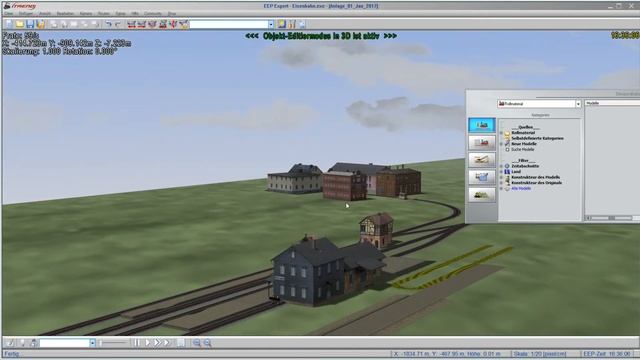Image resolution: width=640 pixels, height=360 pixels.
Task: Expand the Zeitabschnitte filter node
Action: [x=501, y=166]
